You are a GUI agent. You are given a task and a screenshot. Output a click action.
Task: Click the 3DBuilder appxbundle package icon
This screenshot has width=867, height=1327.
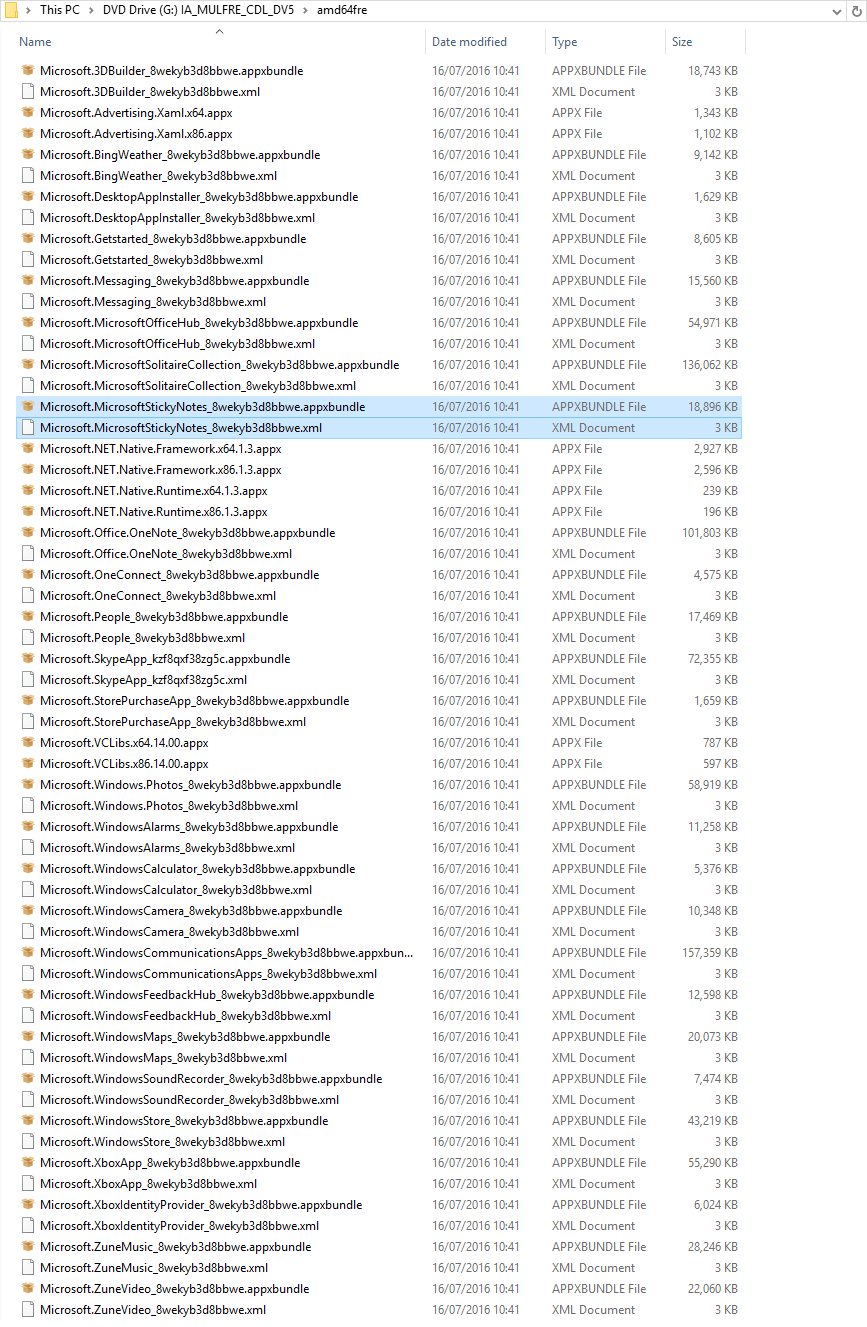tap(28, 71)
